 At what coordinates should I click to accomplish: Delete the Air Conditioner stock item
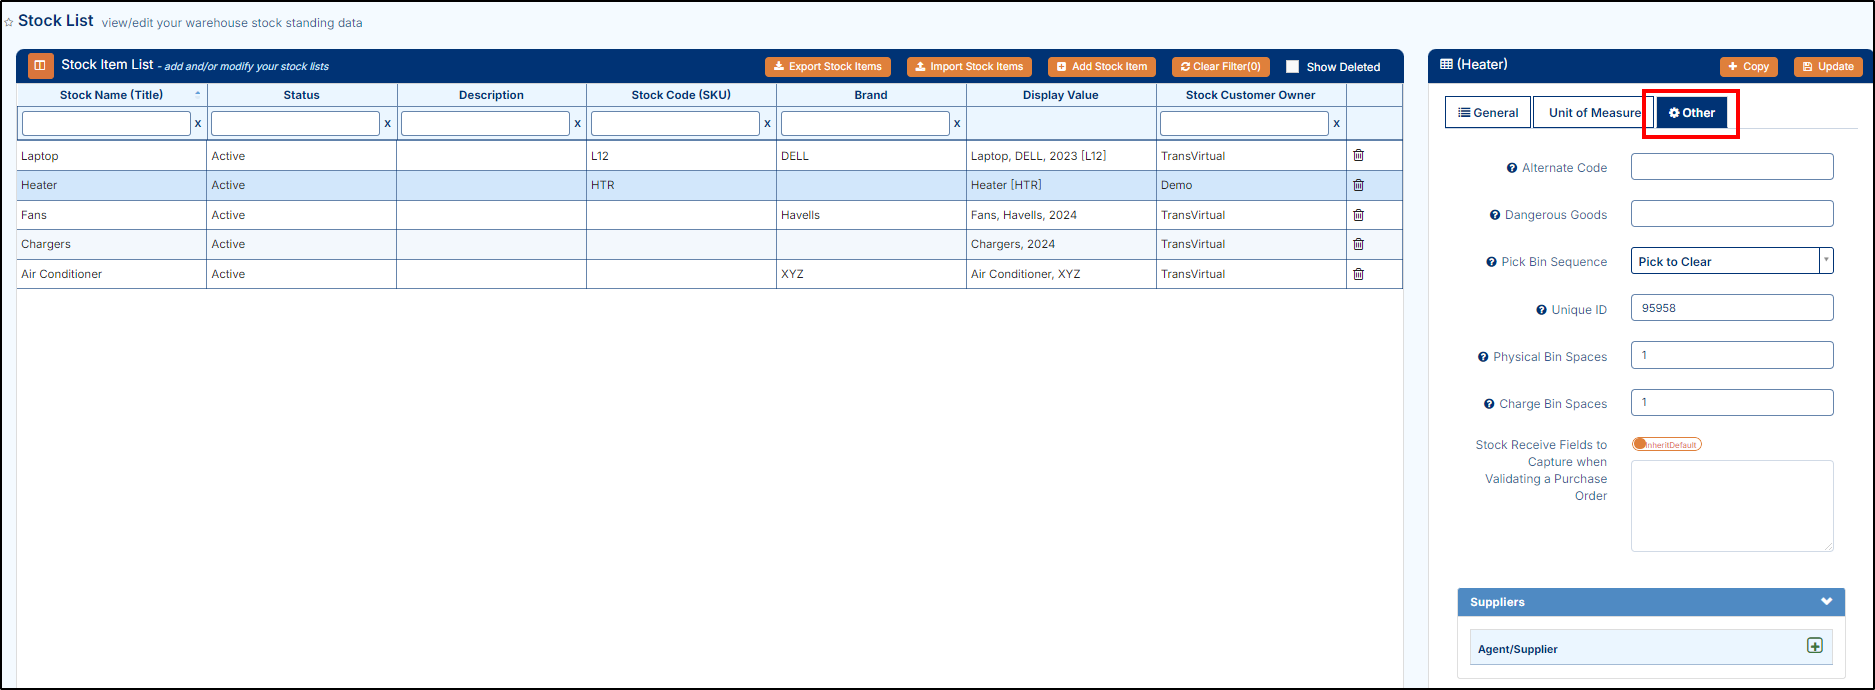(1358, 274)
